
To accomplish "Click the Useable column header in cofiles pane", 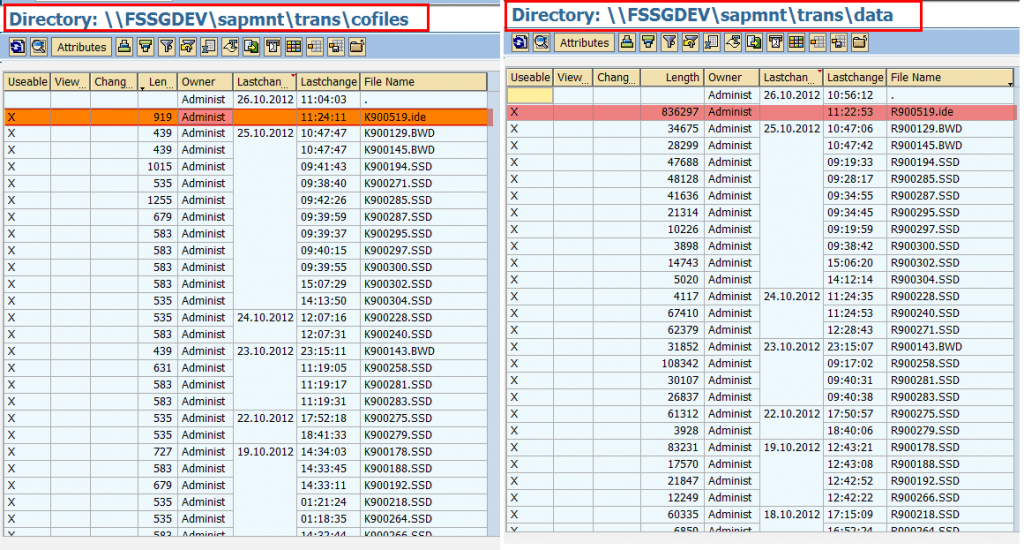I will coord(27,82).
